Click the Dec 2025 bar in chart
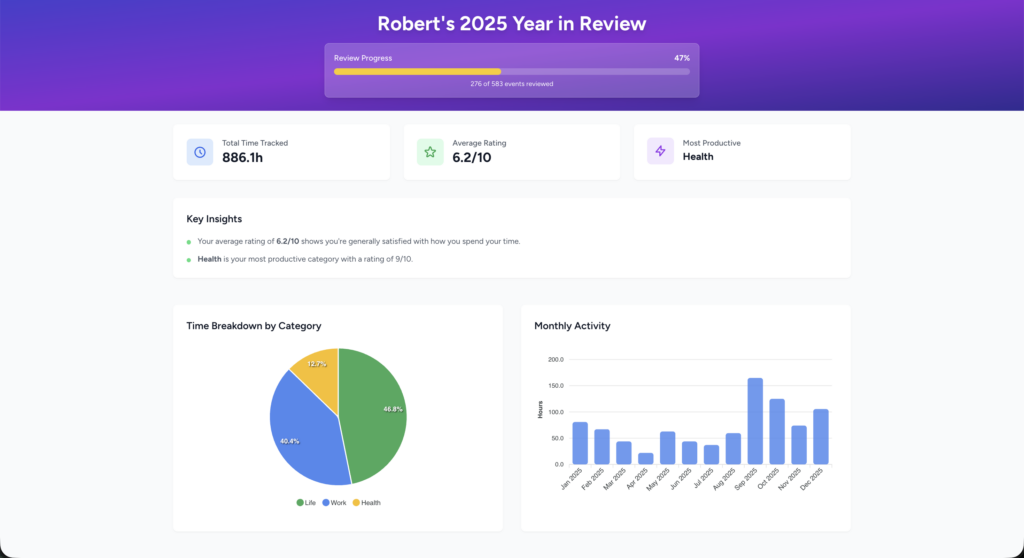This screenshot has width=1024, height=558. [821, 436]
